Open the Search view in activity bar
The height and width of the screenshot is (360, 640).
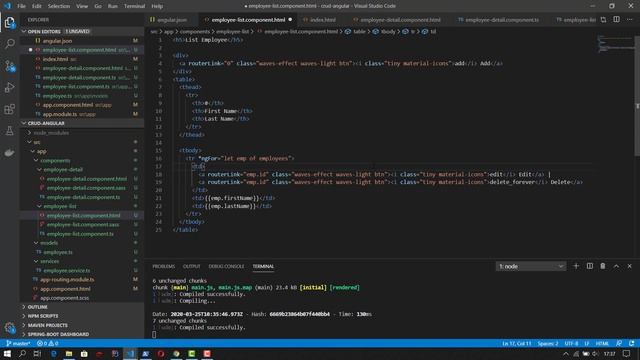9,43
